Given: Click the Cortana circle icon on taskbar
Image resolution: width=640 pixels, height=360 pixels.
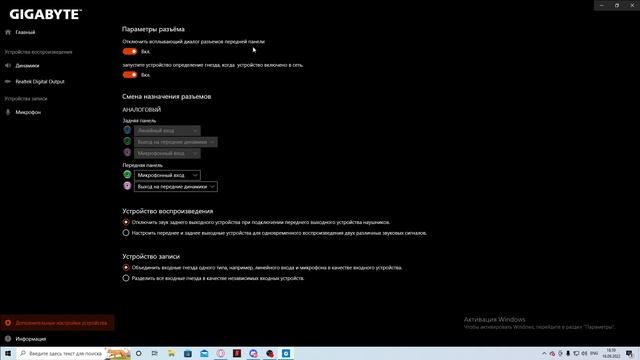Looking at the screenshot, I should pyautogui.click(x=139, y=353).
